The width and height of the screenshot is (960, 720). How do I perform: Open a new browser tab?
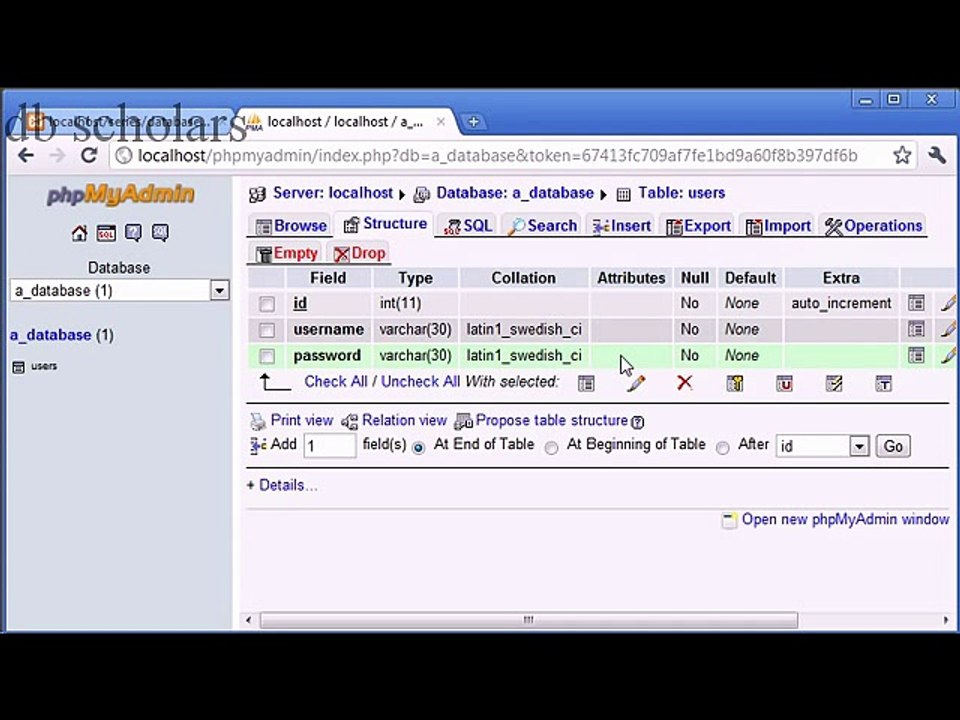point(473,122)
